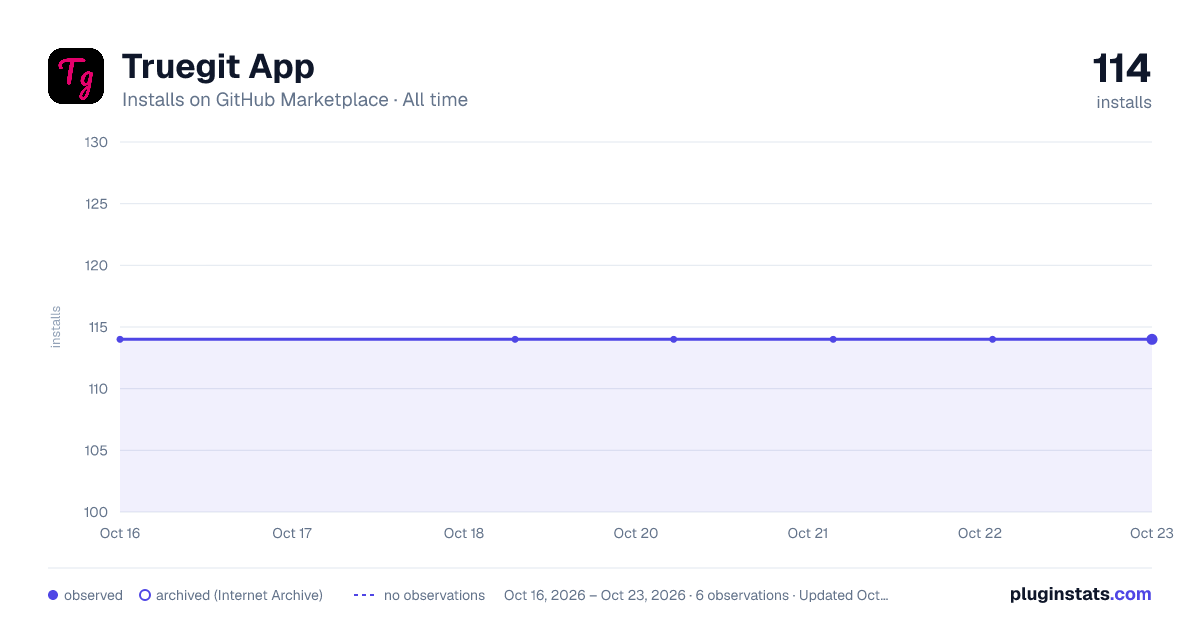Open the pluginstats.com link
Viewport: 1200px width, 630px height.
(x=1080, y=594)
